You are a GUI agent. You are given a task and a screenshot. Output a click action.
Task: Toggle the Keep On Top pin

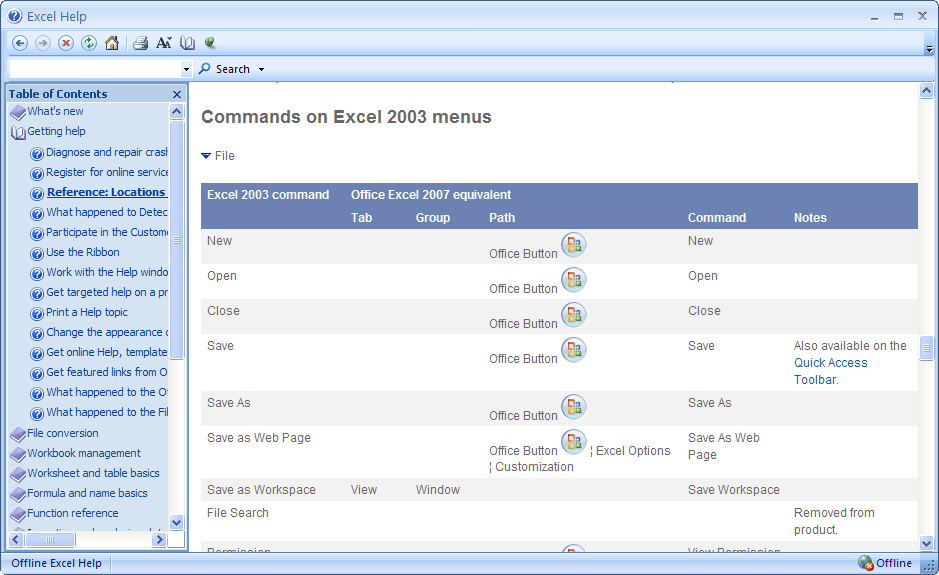[x=210, y=43]
